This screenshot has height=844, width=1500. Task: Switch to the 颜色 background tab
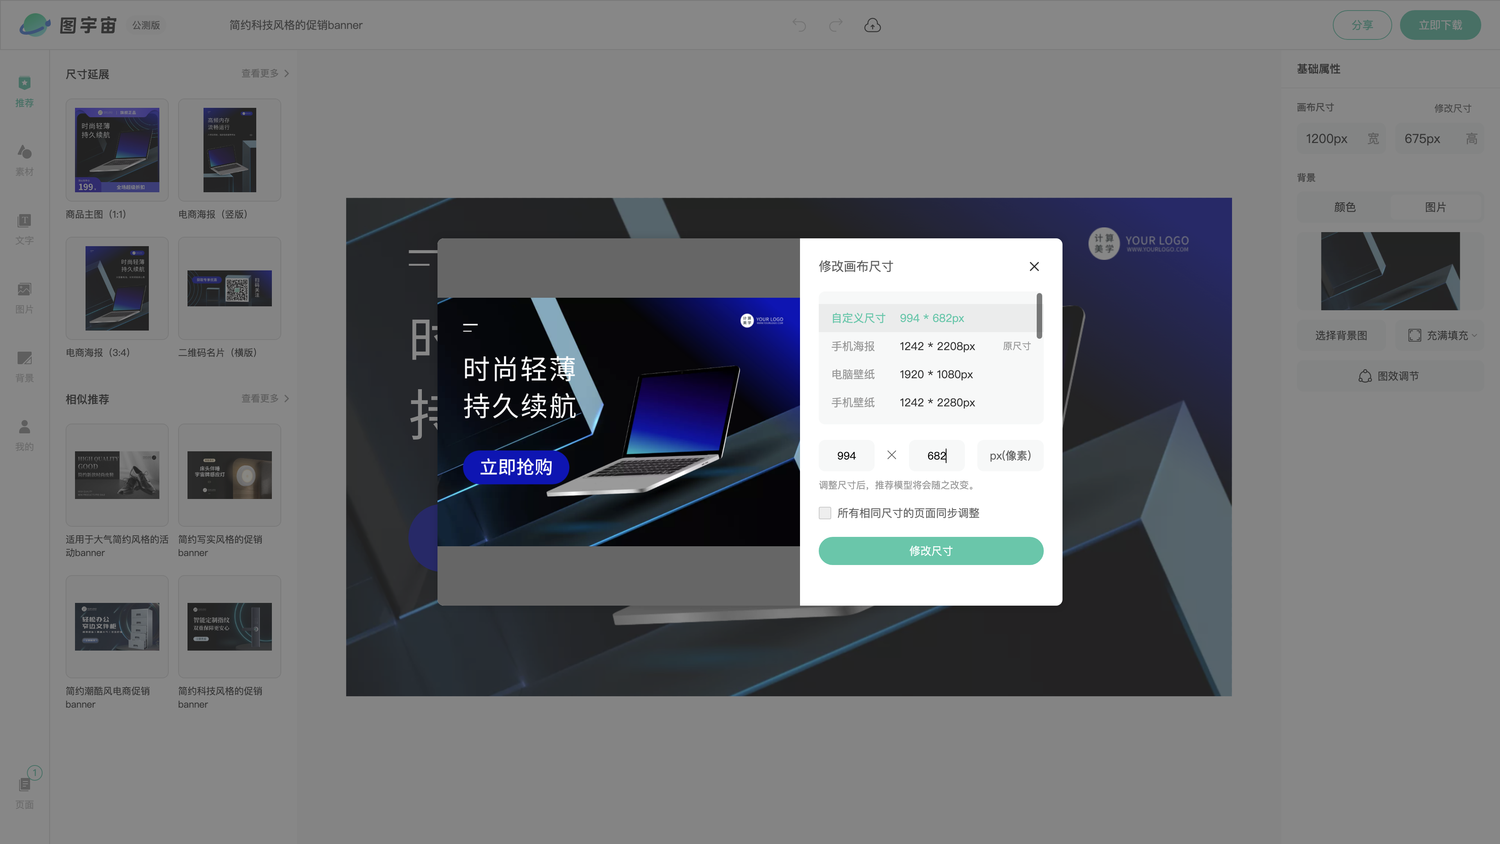click(x=1344, y=207)
